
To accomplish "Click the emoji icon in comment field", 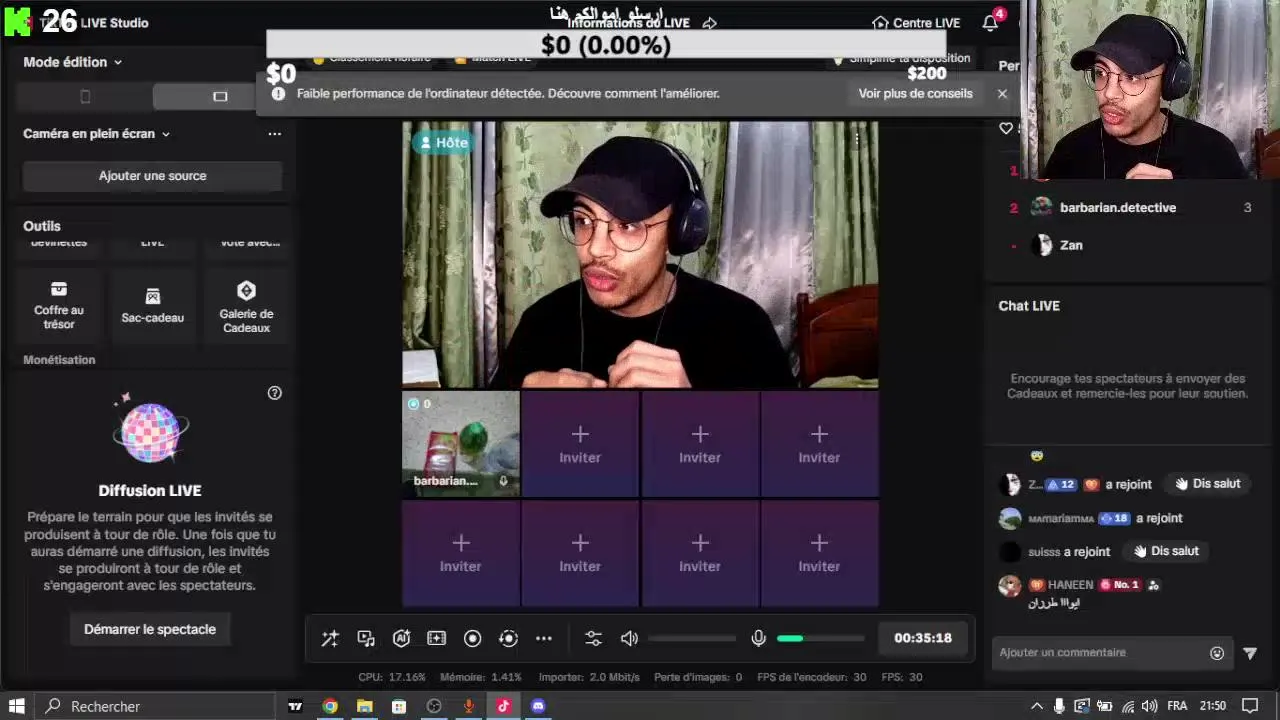I will click(1217, 653).
